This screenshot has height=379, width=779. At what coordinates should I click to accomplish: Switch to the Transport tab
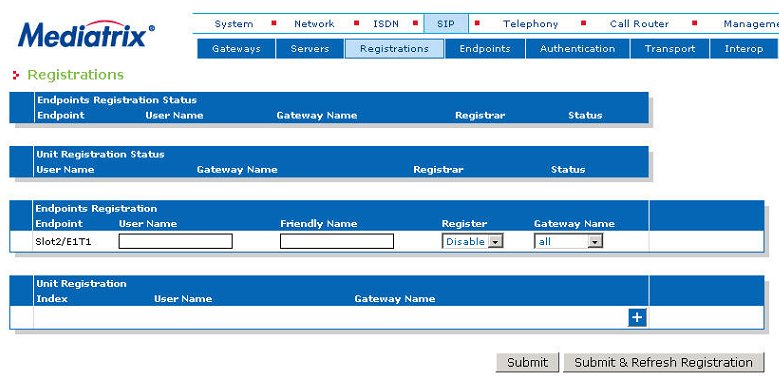pyautogui.click(x=670, y=49)
